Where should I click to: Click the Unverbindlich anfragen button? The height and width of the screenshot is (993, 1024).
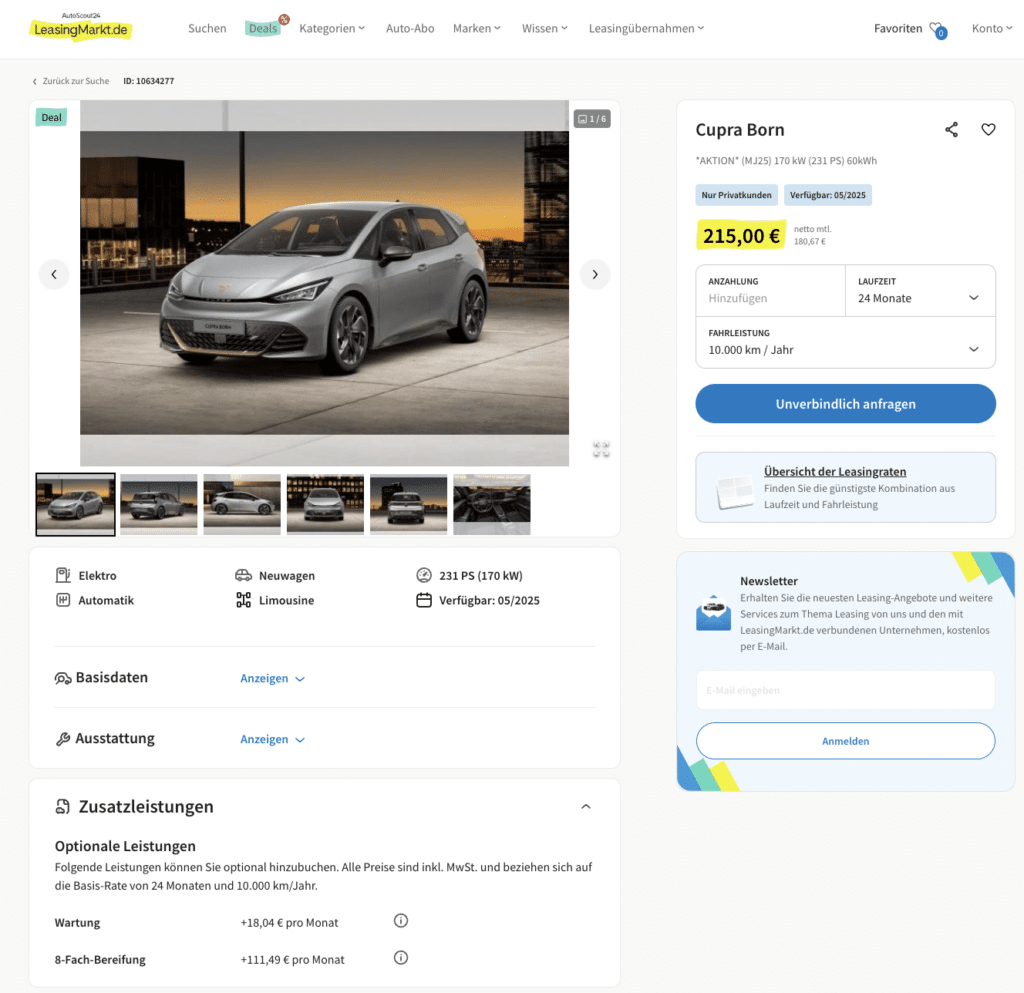[x=845, y=404]
